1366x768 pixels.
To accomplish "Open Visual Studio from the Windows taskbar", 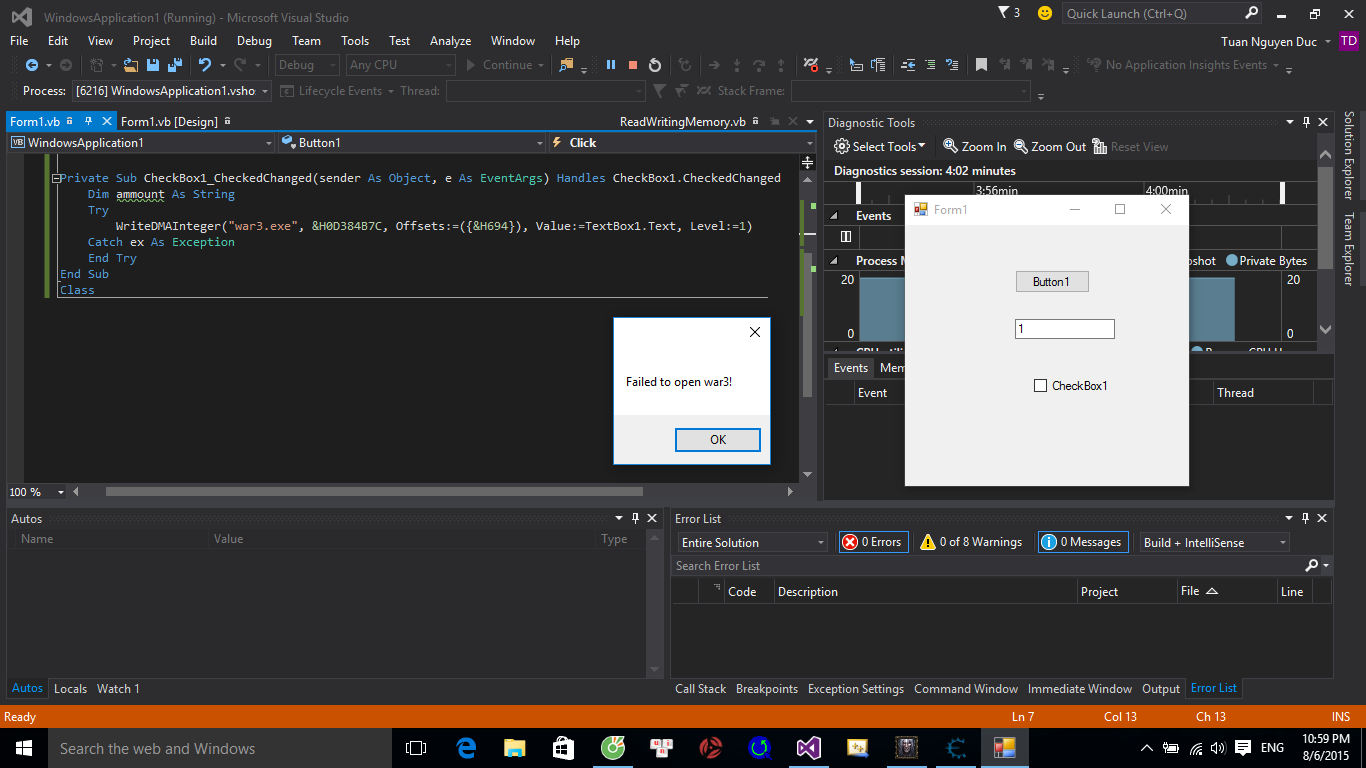I will click(x=808, y=748).
